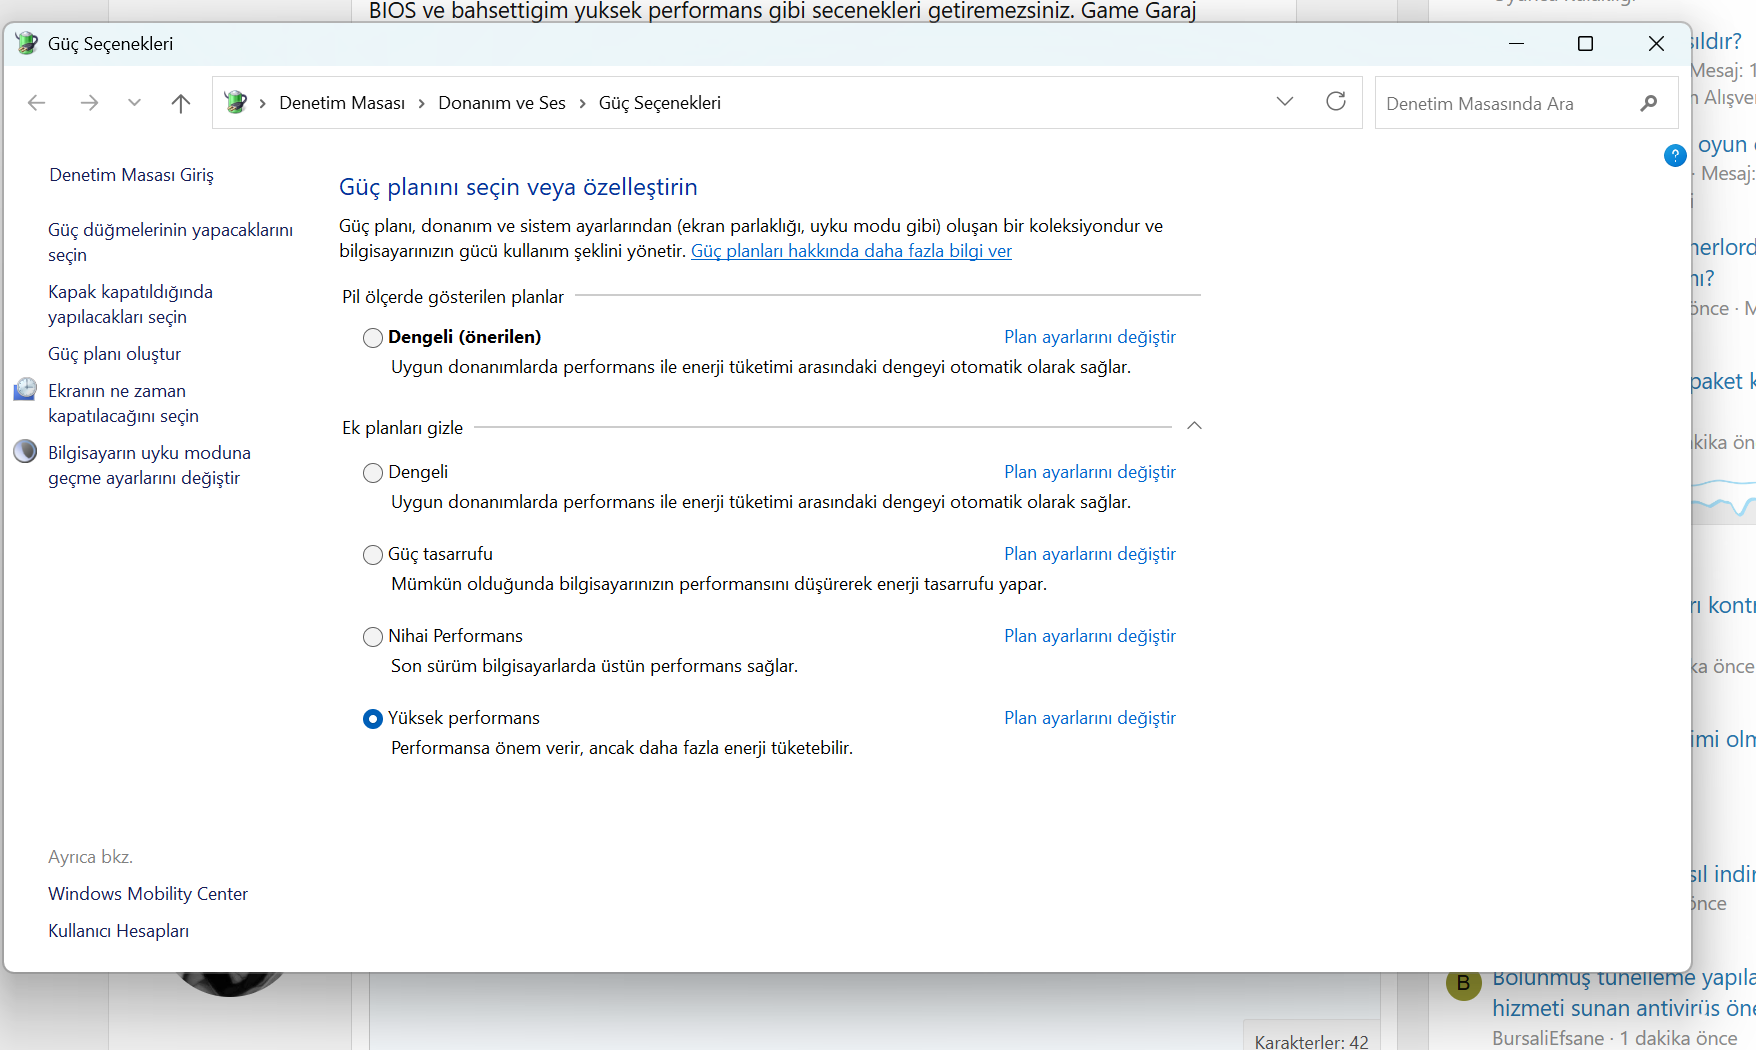Click the power options icon in address bar
This screenshot has height=1050, width=1756.
(x=236, y=102)
